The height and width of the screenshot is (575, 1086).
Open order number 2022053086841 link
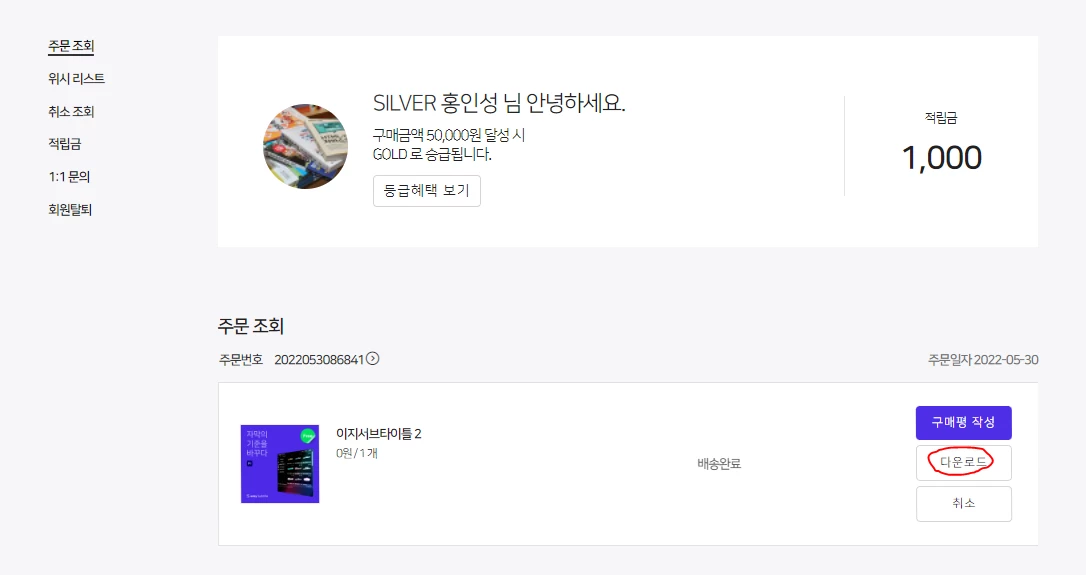click(319, 360)
